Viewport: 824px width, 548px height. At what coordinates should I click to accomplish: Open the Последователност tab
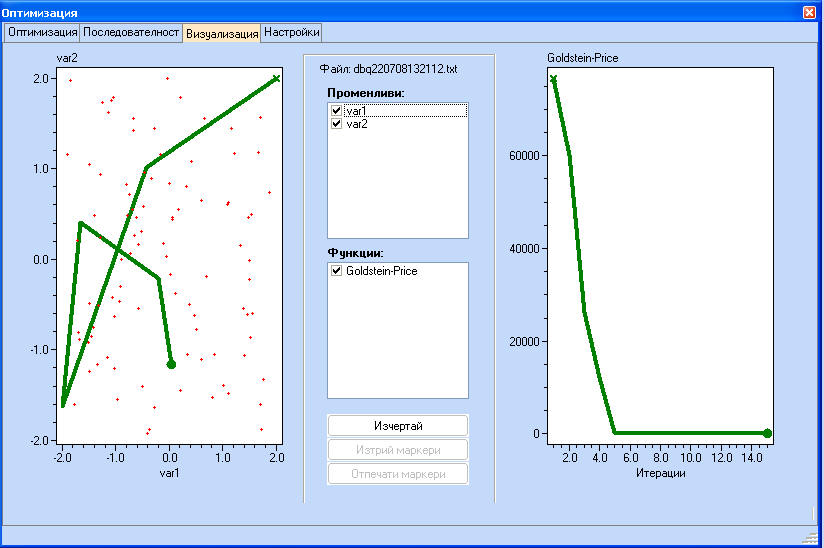click(x=131, y=32)
